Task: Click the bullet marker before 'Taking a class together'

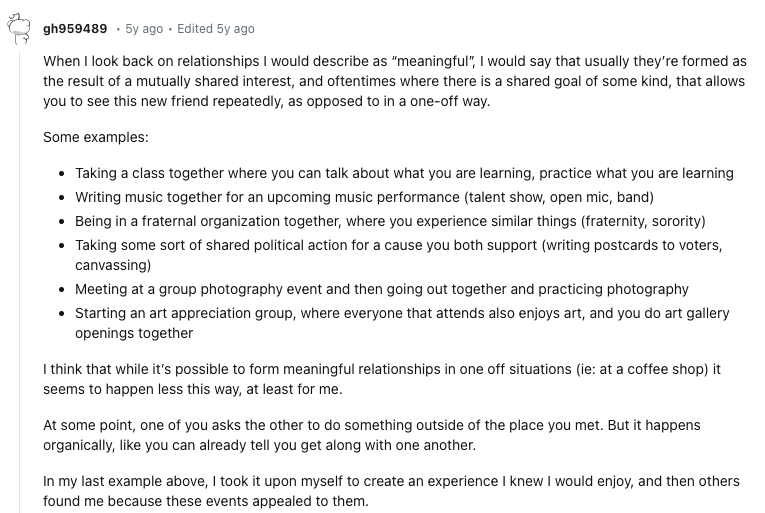Action: pyautogui.click(x=61, y=174)
